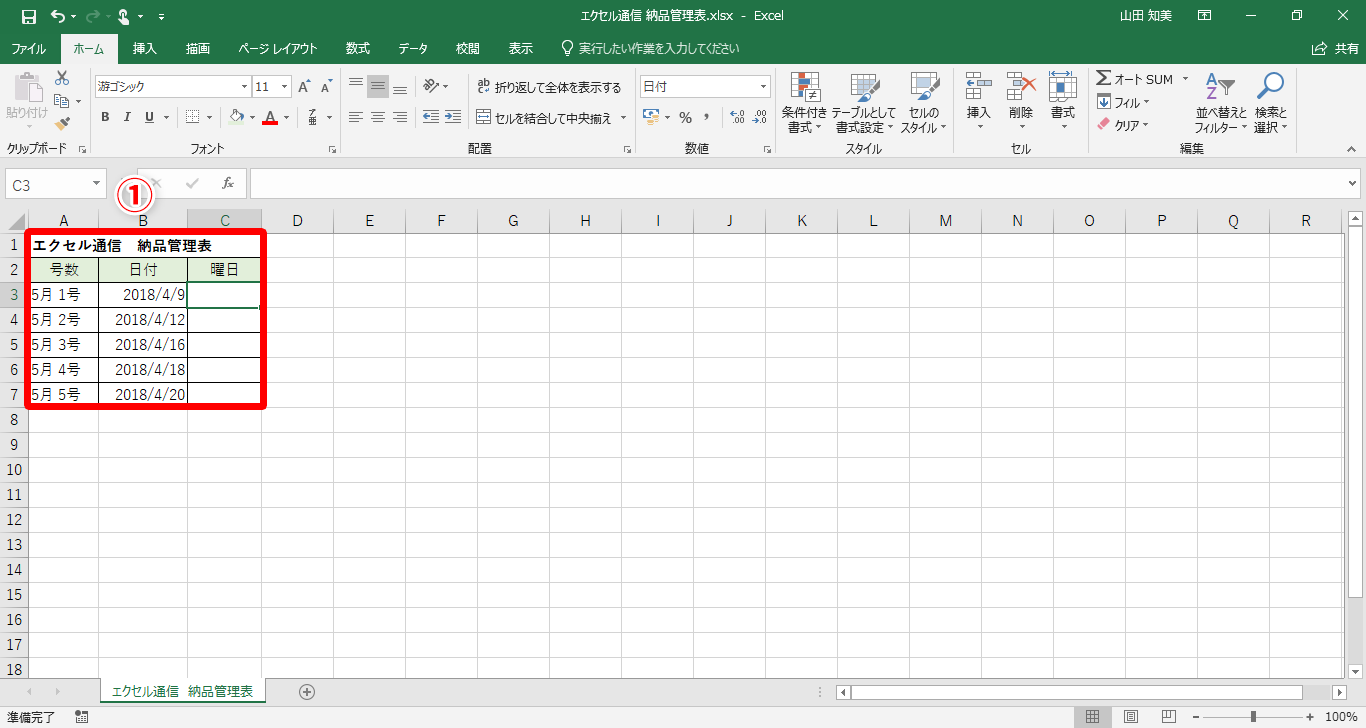Click the fill color bucket button

pyautogui.click(x=236, y=117)
